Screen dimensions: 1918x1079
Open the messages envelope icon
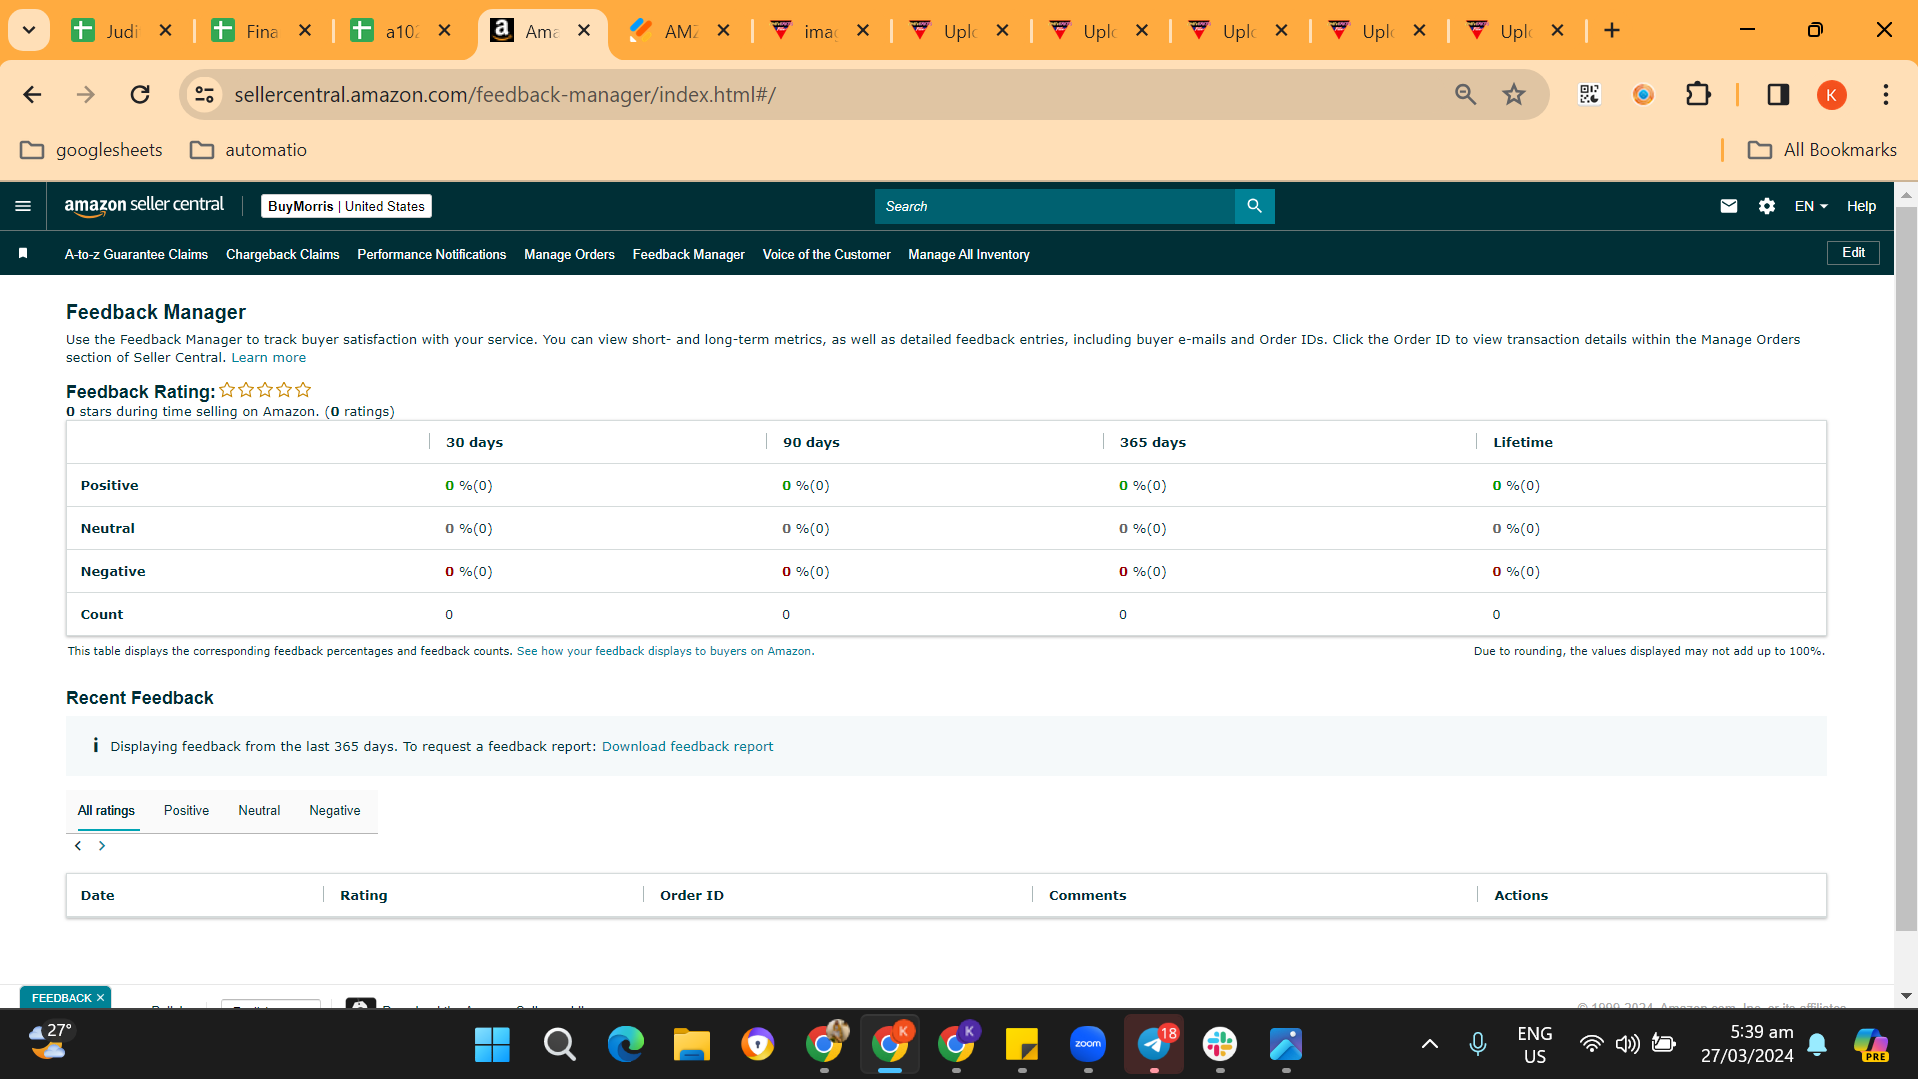click(1729, 206)
